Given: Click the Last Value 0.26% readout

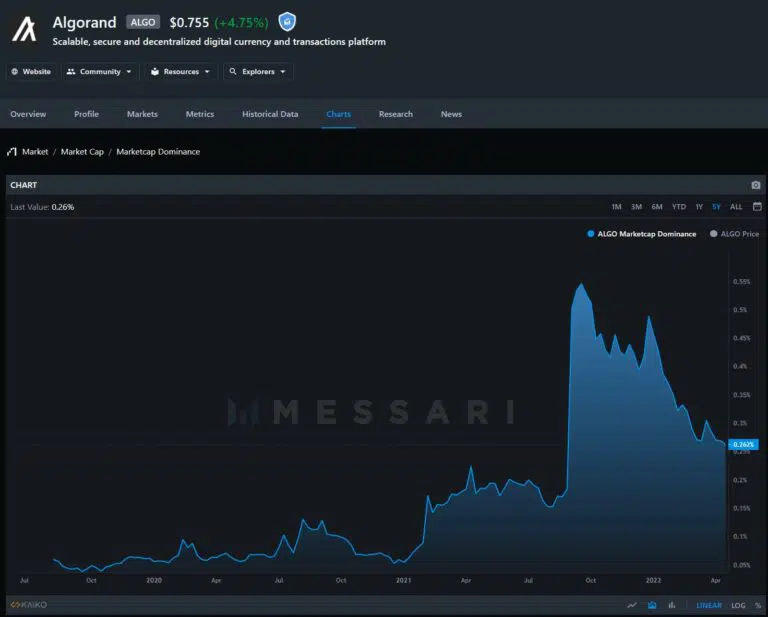Looking at the screenshot, I should 42,207.
